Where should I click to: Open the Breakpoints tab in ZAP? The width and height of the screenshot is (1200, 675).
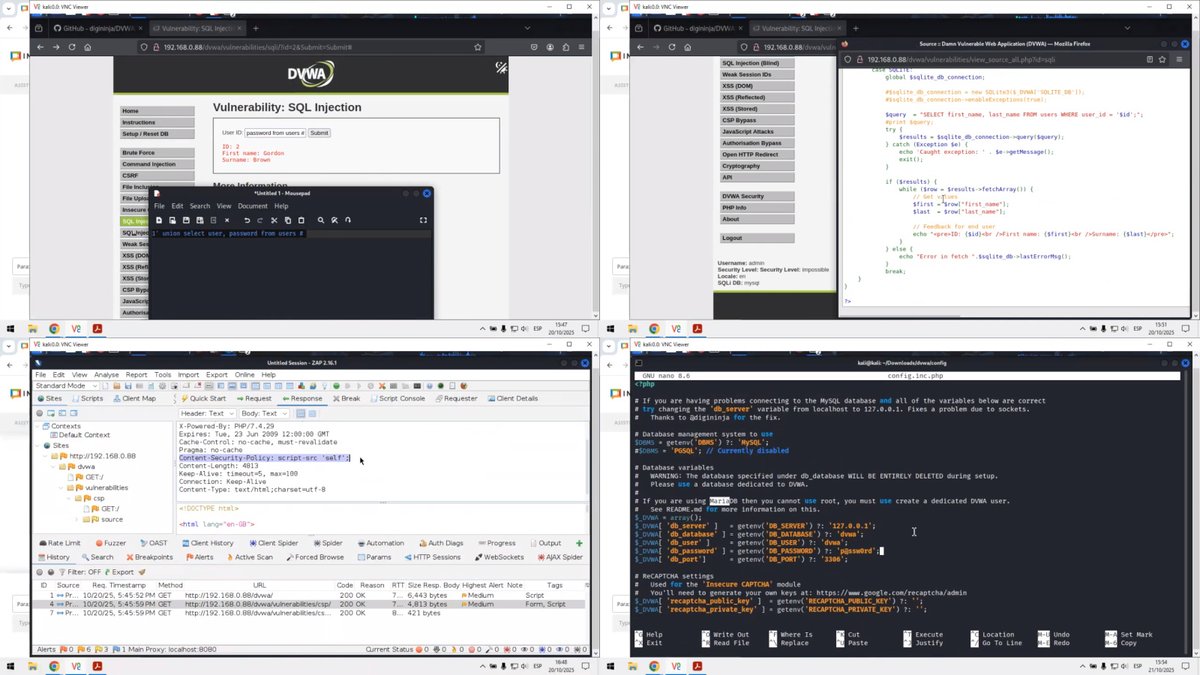tap(149, 557)
